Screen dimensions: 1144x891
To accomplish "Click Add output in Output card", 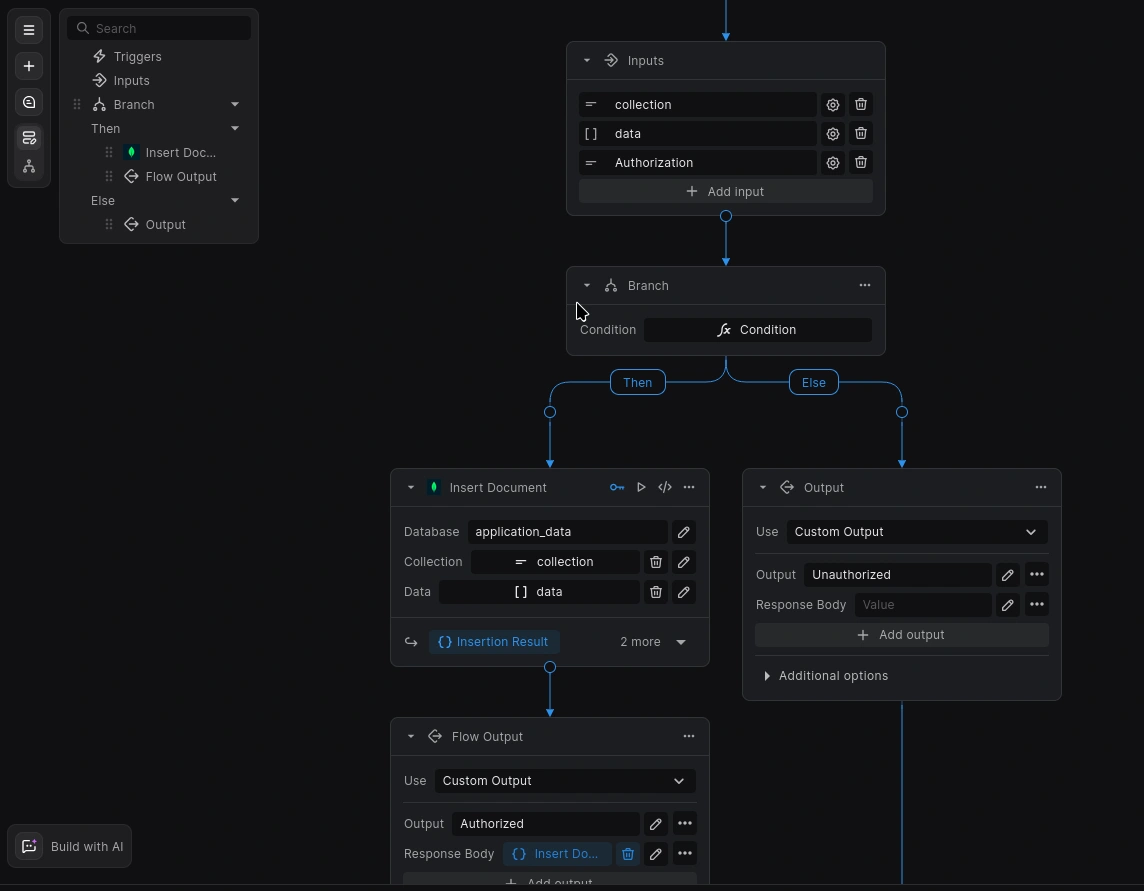I will 902,635.
